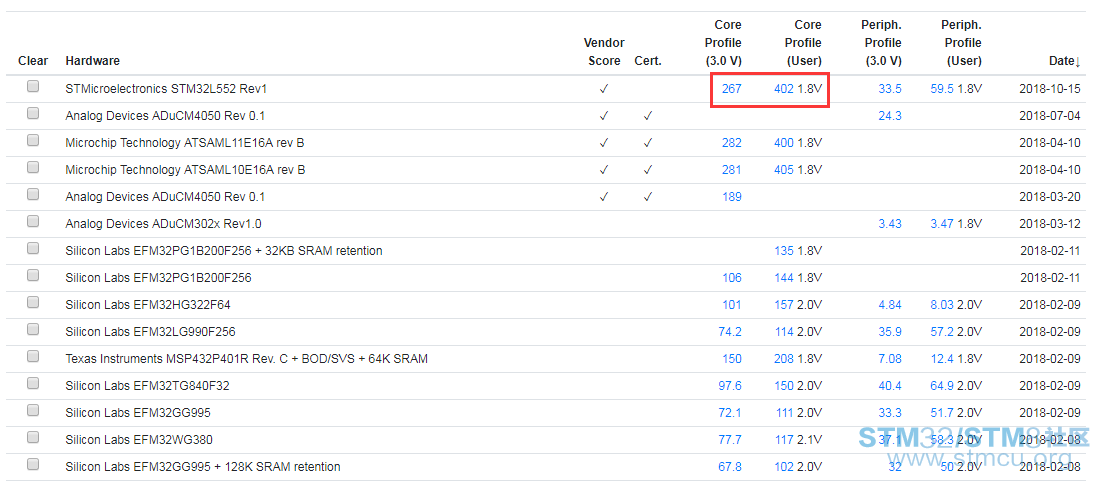Click the Cert. column header

(648, 61)
